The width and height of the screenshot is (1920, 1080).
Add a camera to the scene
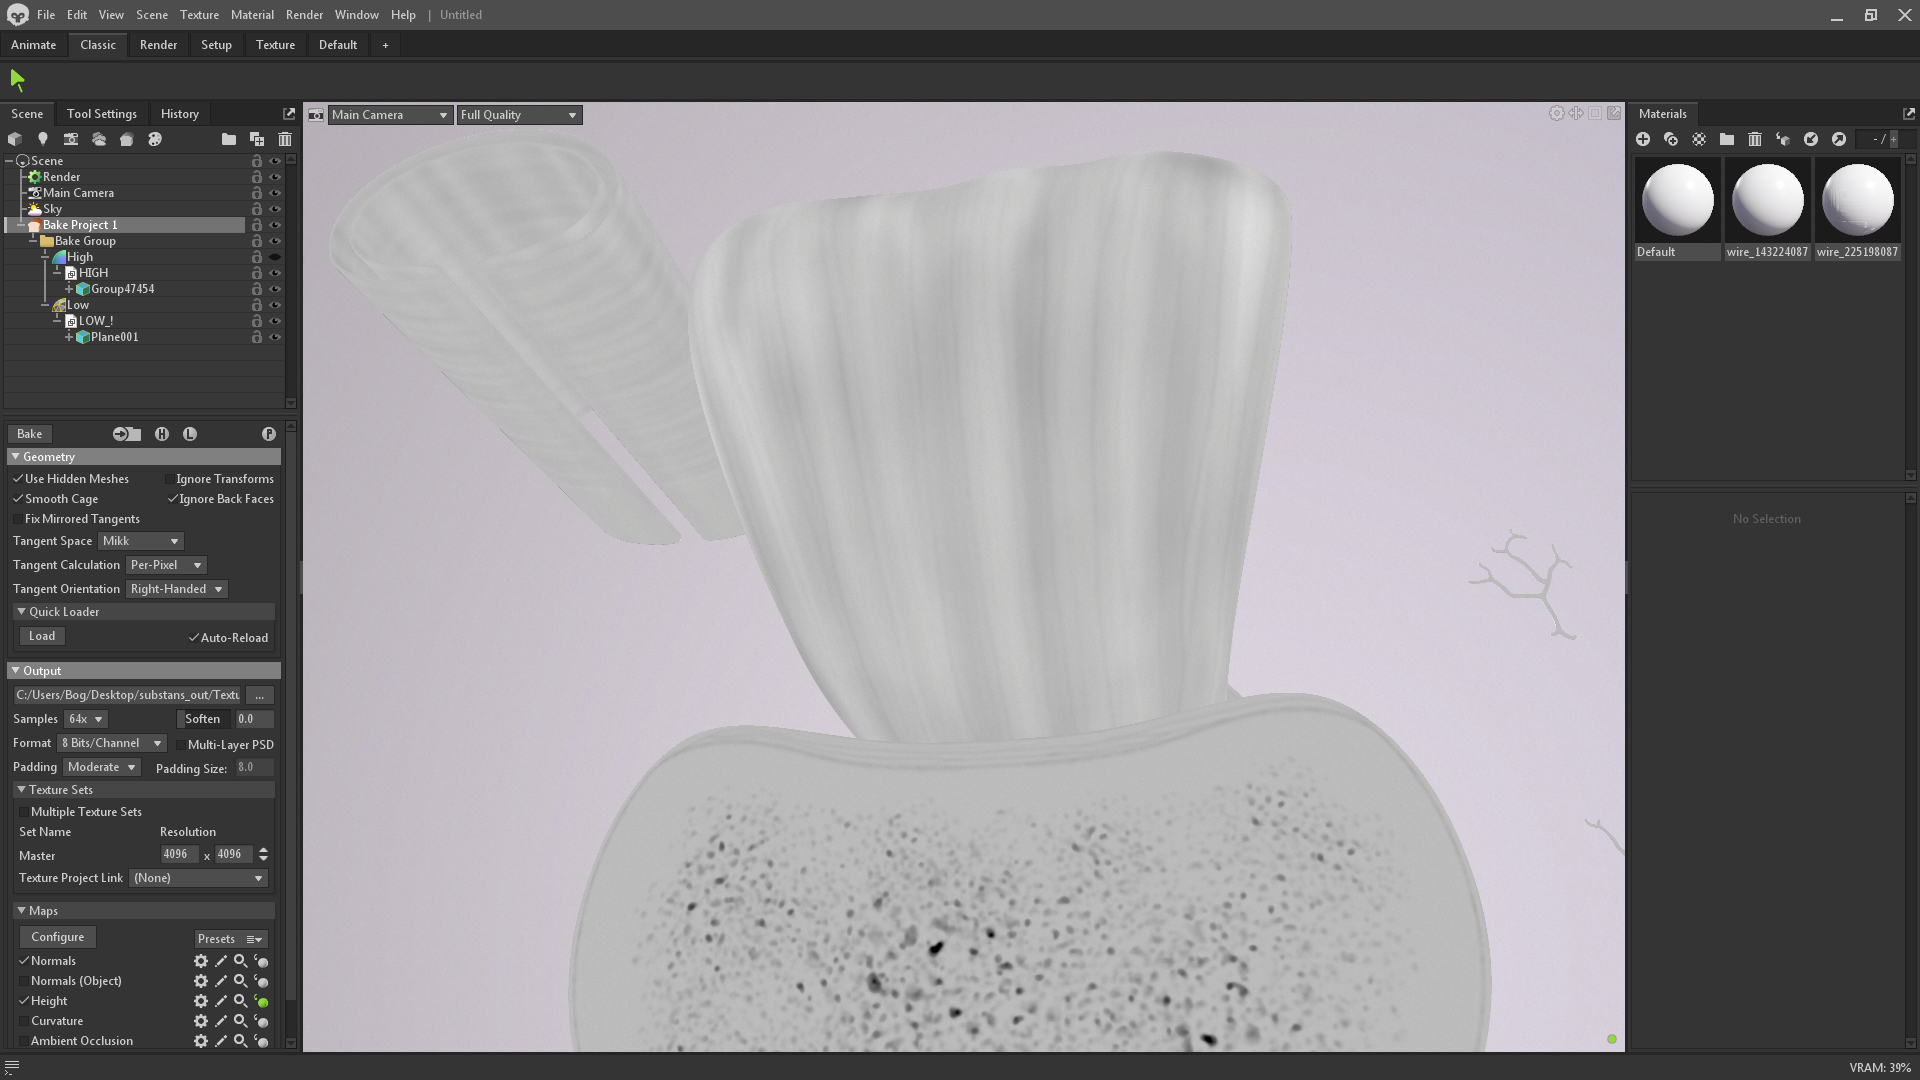click(x=71, y=140)
